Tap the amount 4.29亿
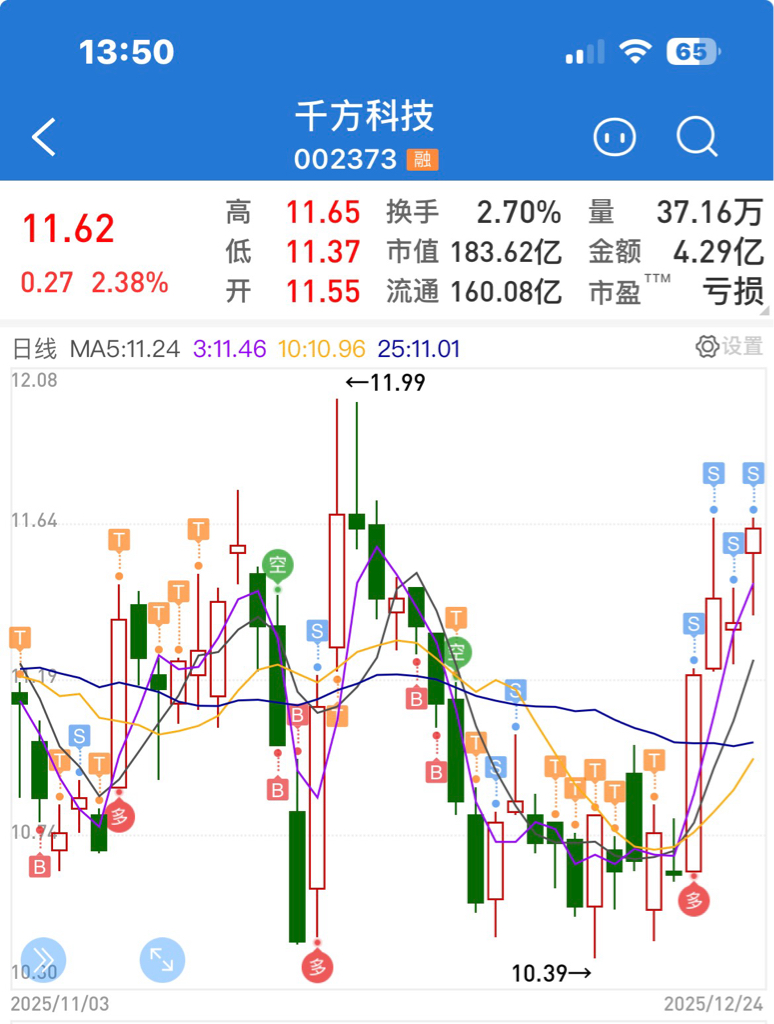Viewport: 774px width, 1024px height. point(718,251)
